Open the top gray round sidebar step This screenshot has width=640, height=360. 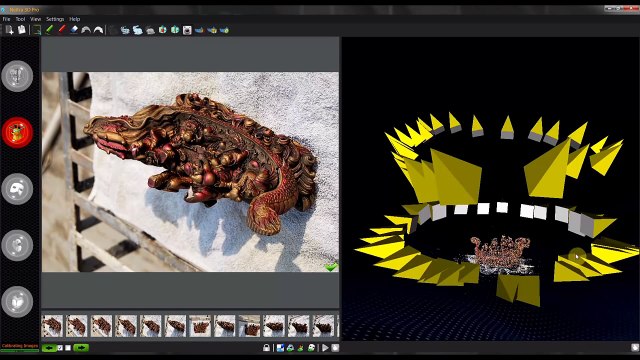17,76
